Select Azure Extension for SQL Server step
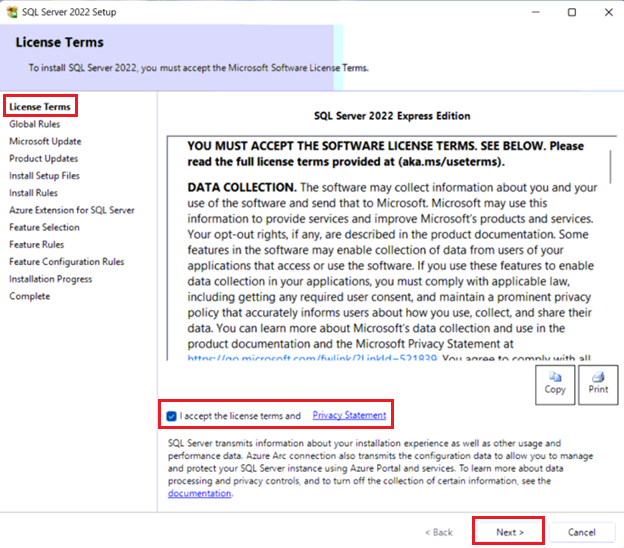The image size is (624, 548). pos(72,210)
